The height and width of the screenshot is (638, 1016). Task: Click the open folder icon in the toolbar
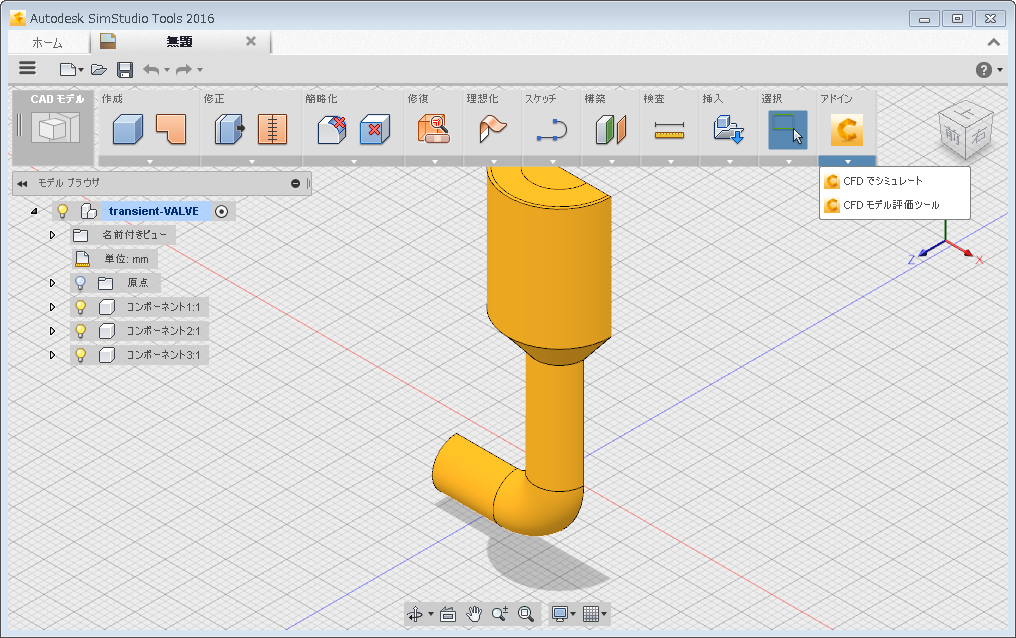[x=98, y=69]
